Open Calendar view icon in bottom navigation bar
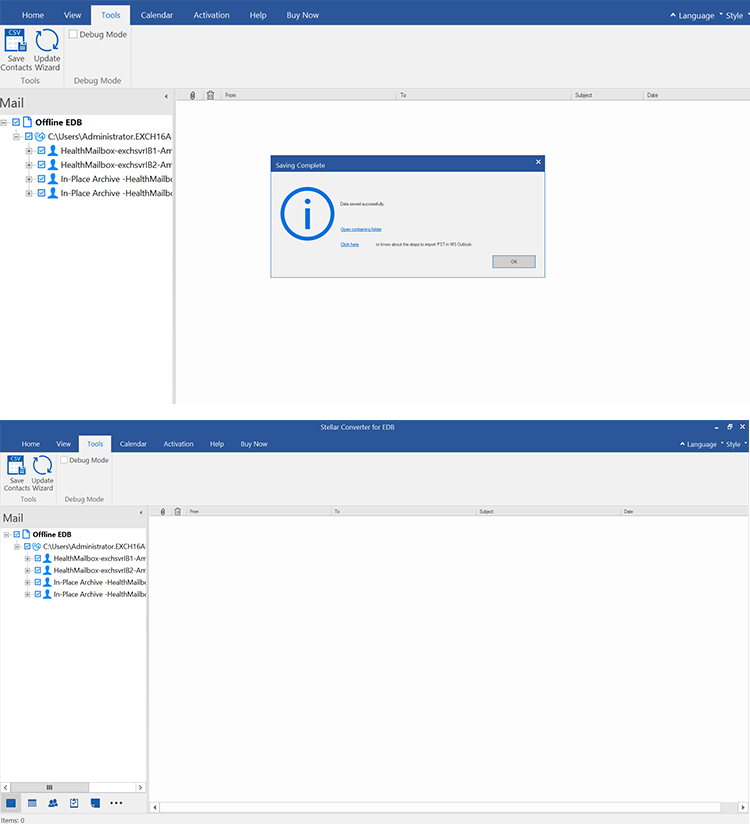The width and height of the screenshot is (750, 824). pos(32,802)
